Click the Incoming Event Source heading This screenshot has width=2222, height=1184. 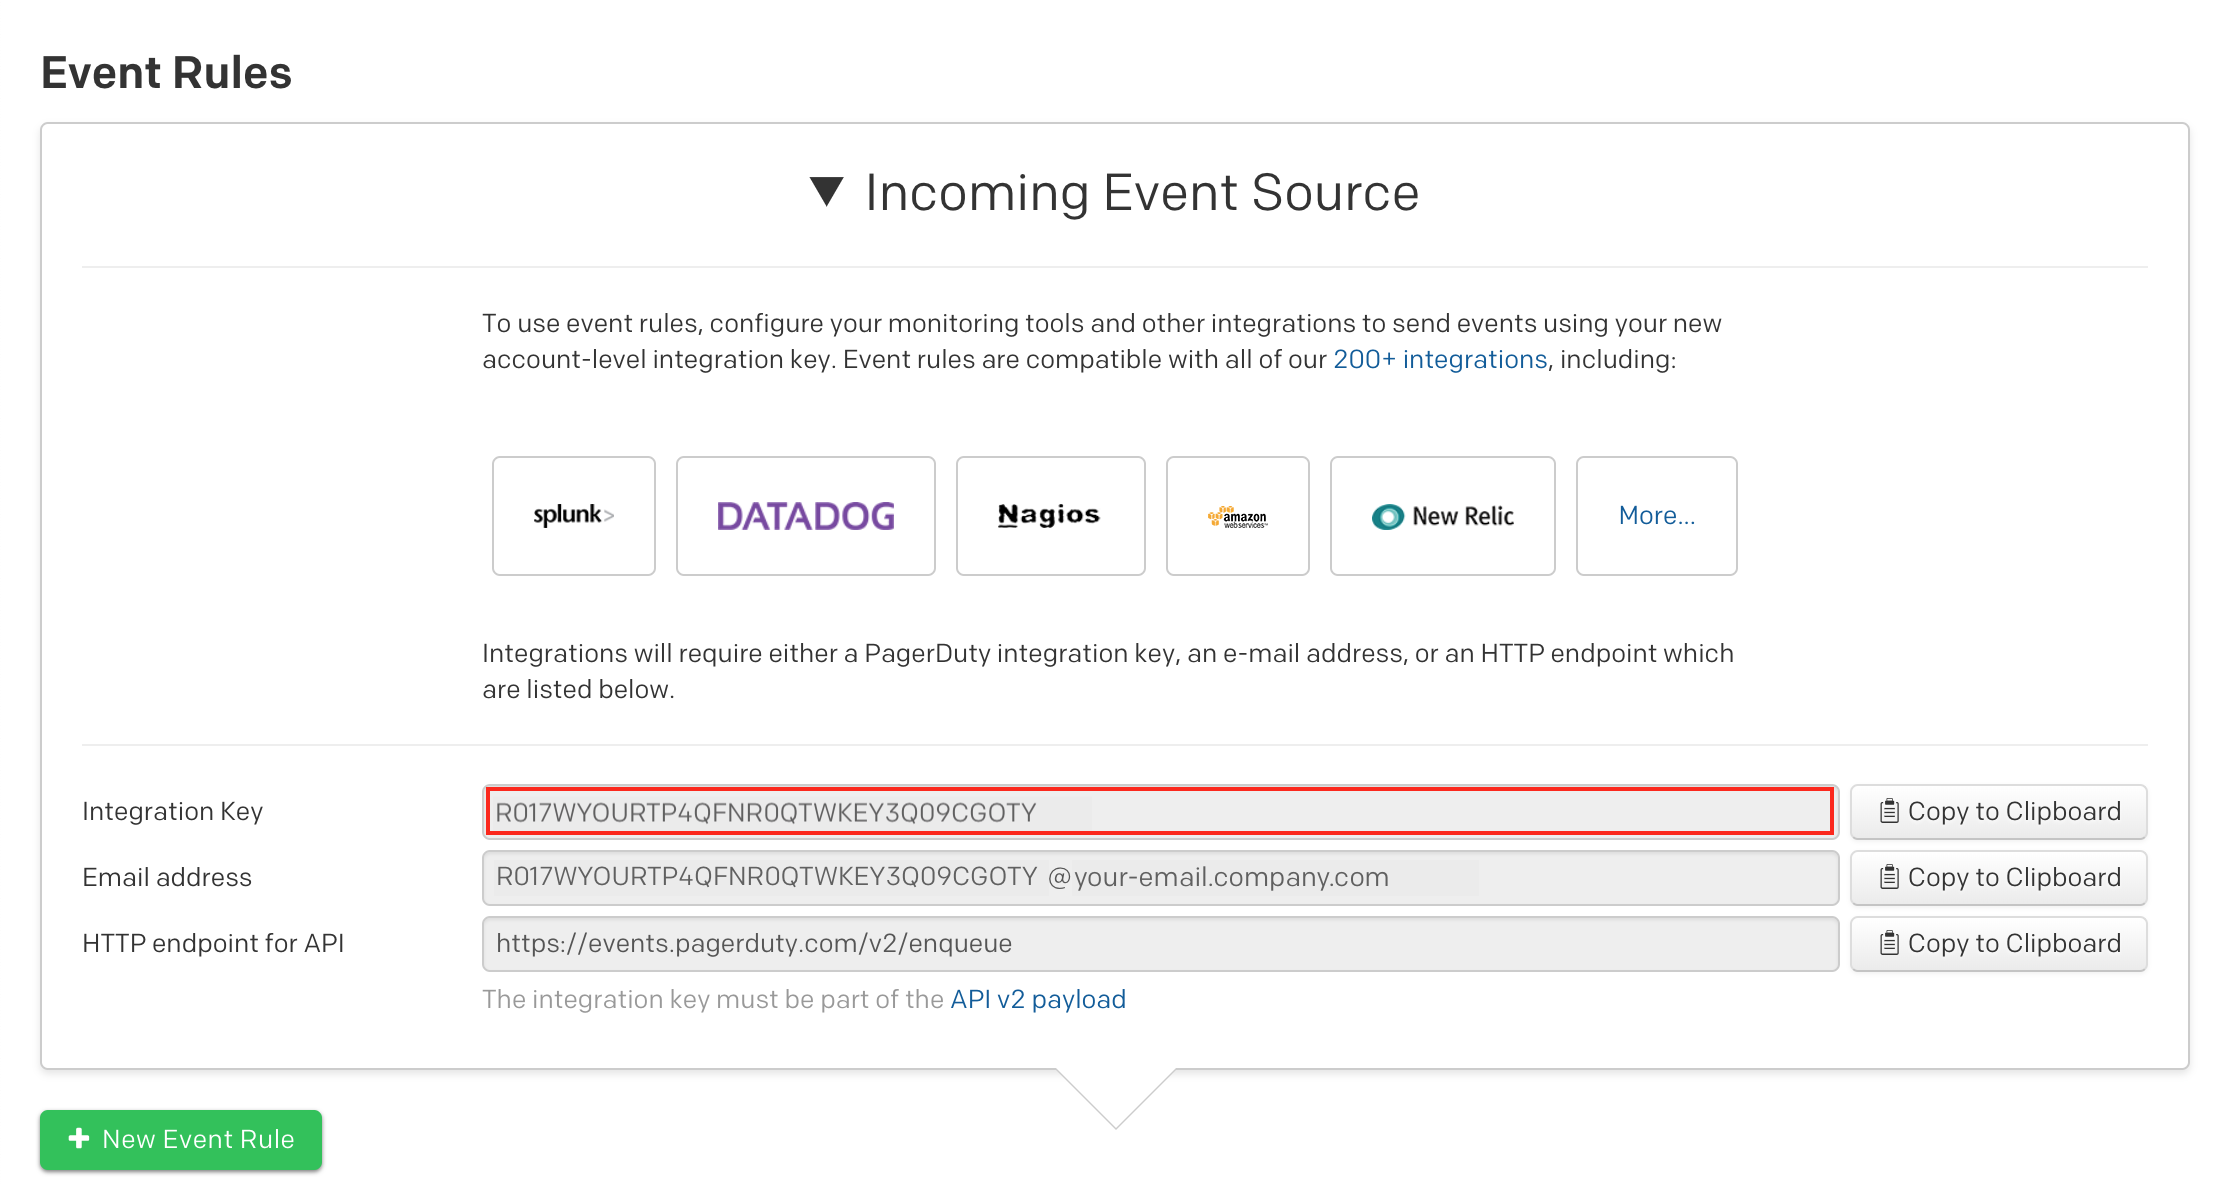(x=1141, y=193)
